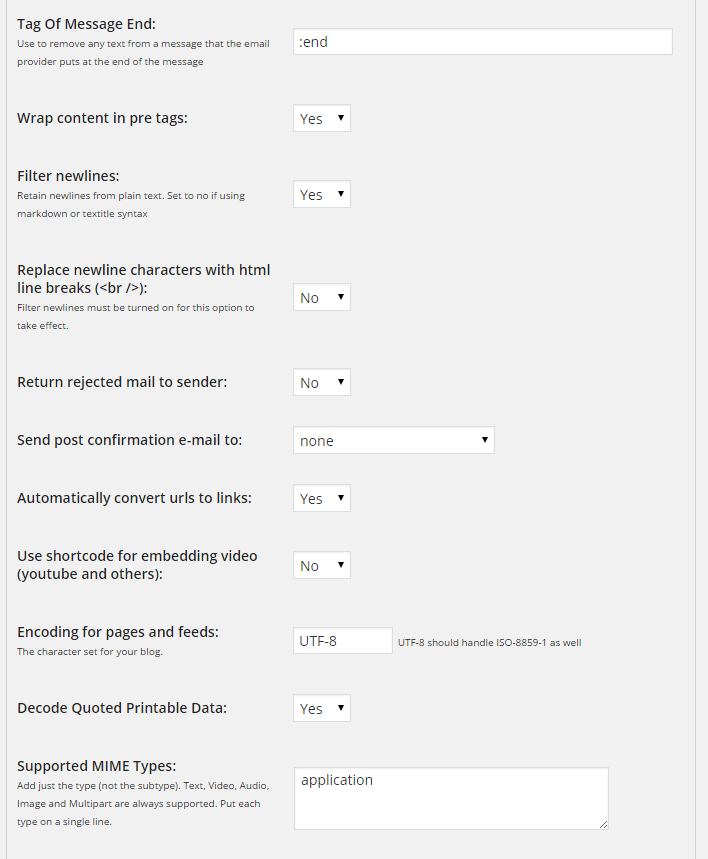Open the Automatically convert urls to links dropdown

[x=322, y=498]
